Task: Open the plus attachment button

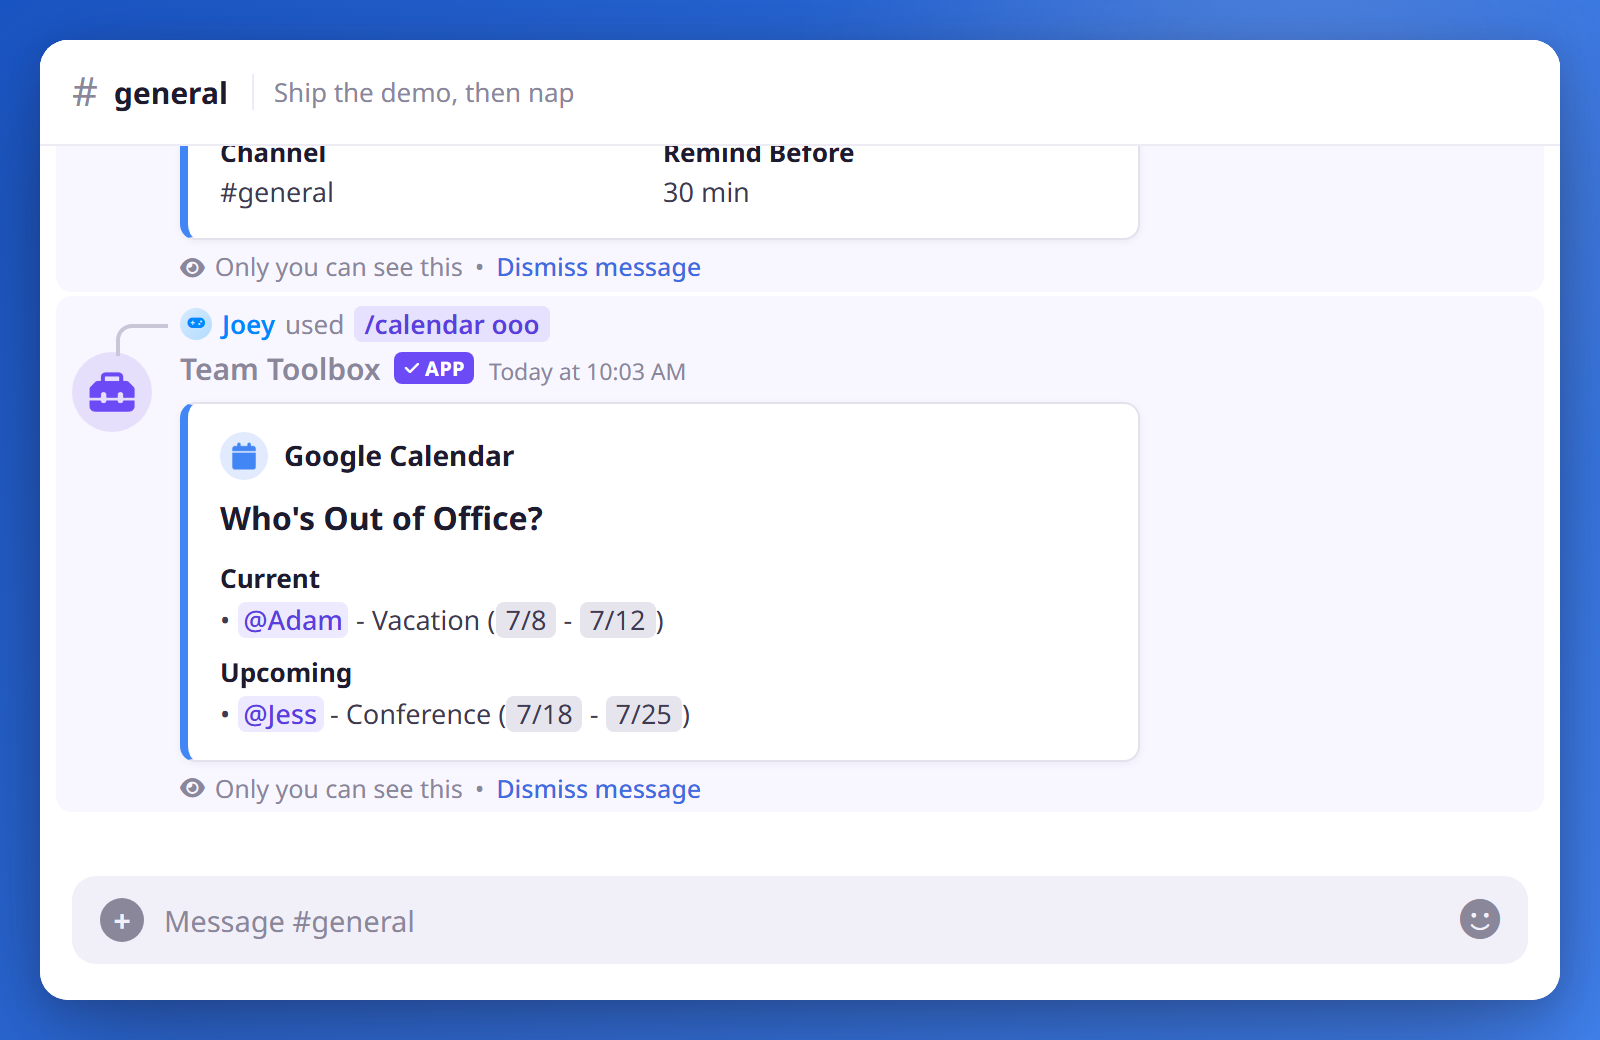Action: 122,921
